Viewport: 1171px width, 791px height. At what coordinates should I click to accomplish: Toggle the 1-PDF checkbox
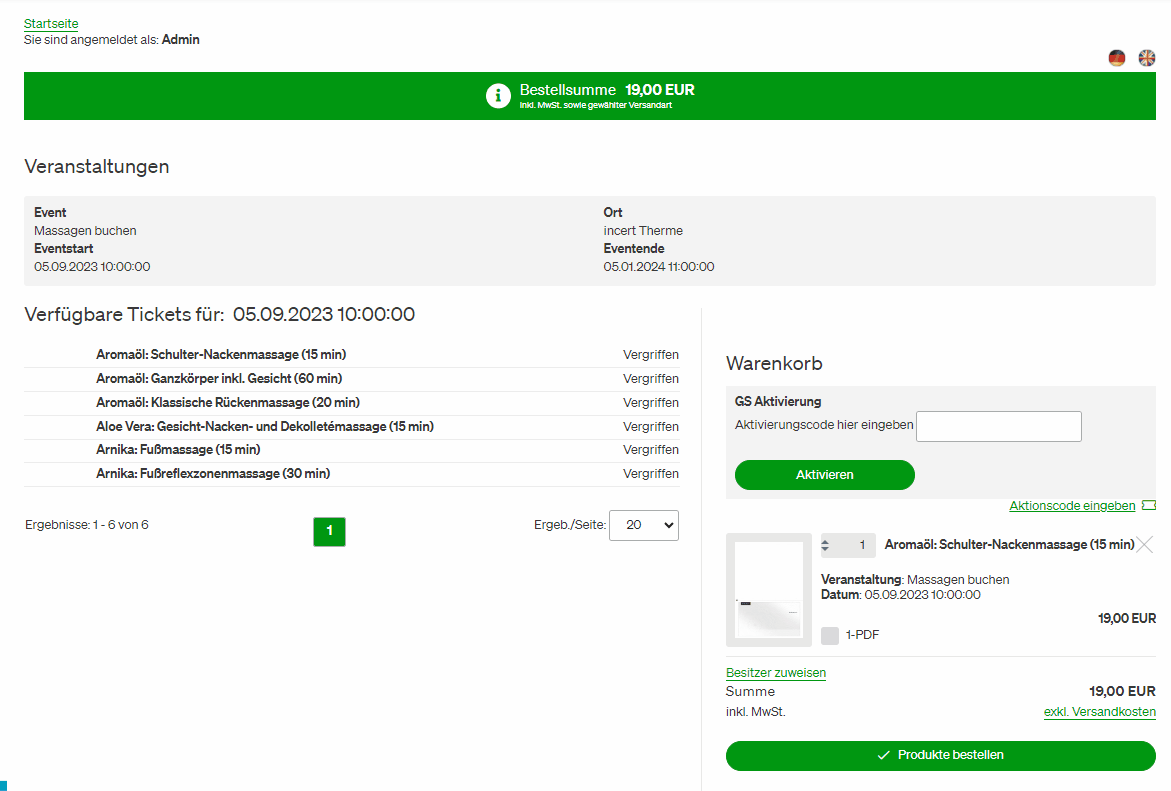tap(830, 636)
